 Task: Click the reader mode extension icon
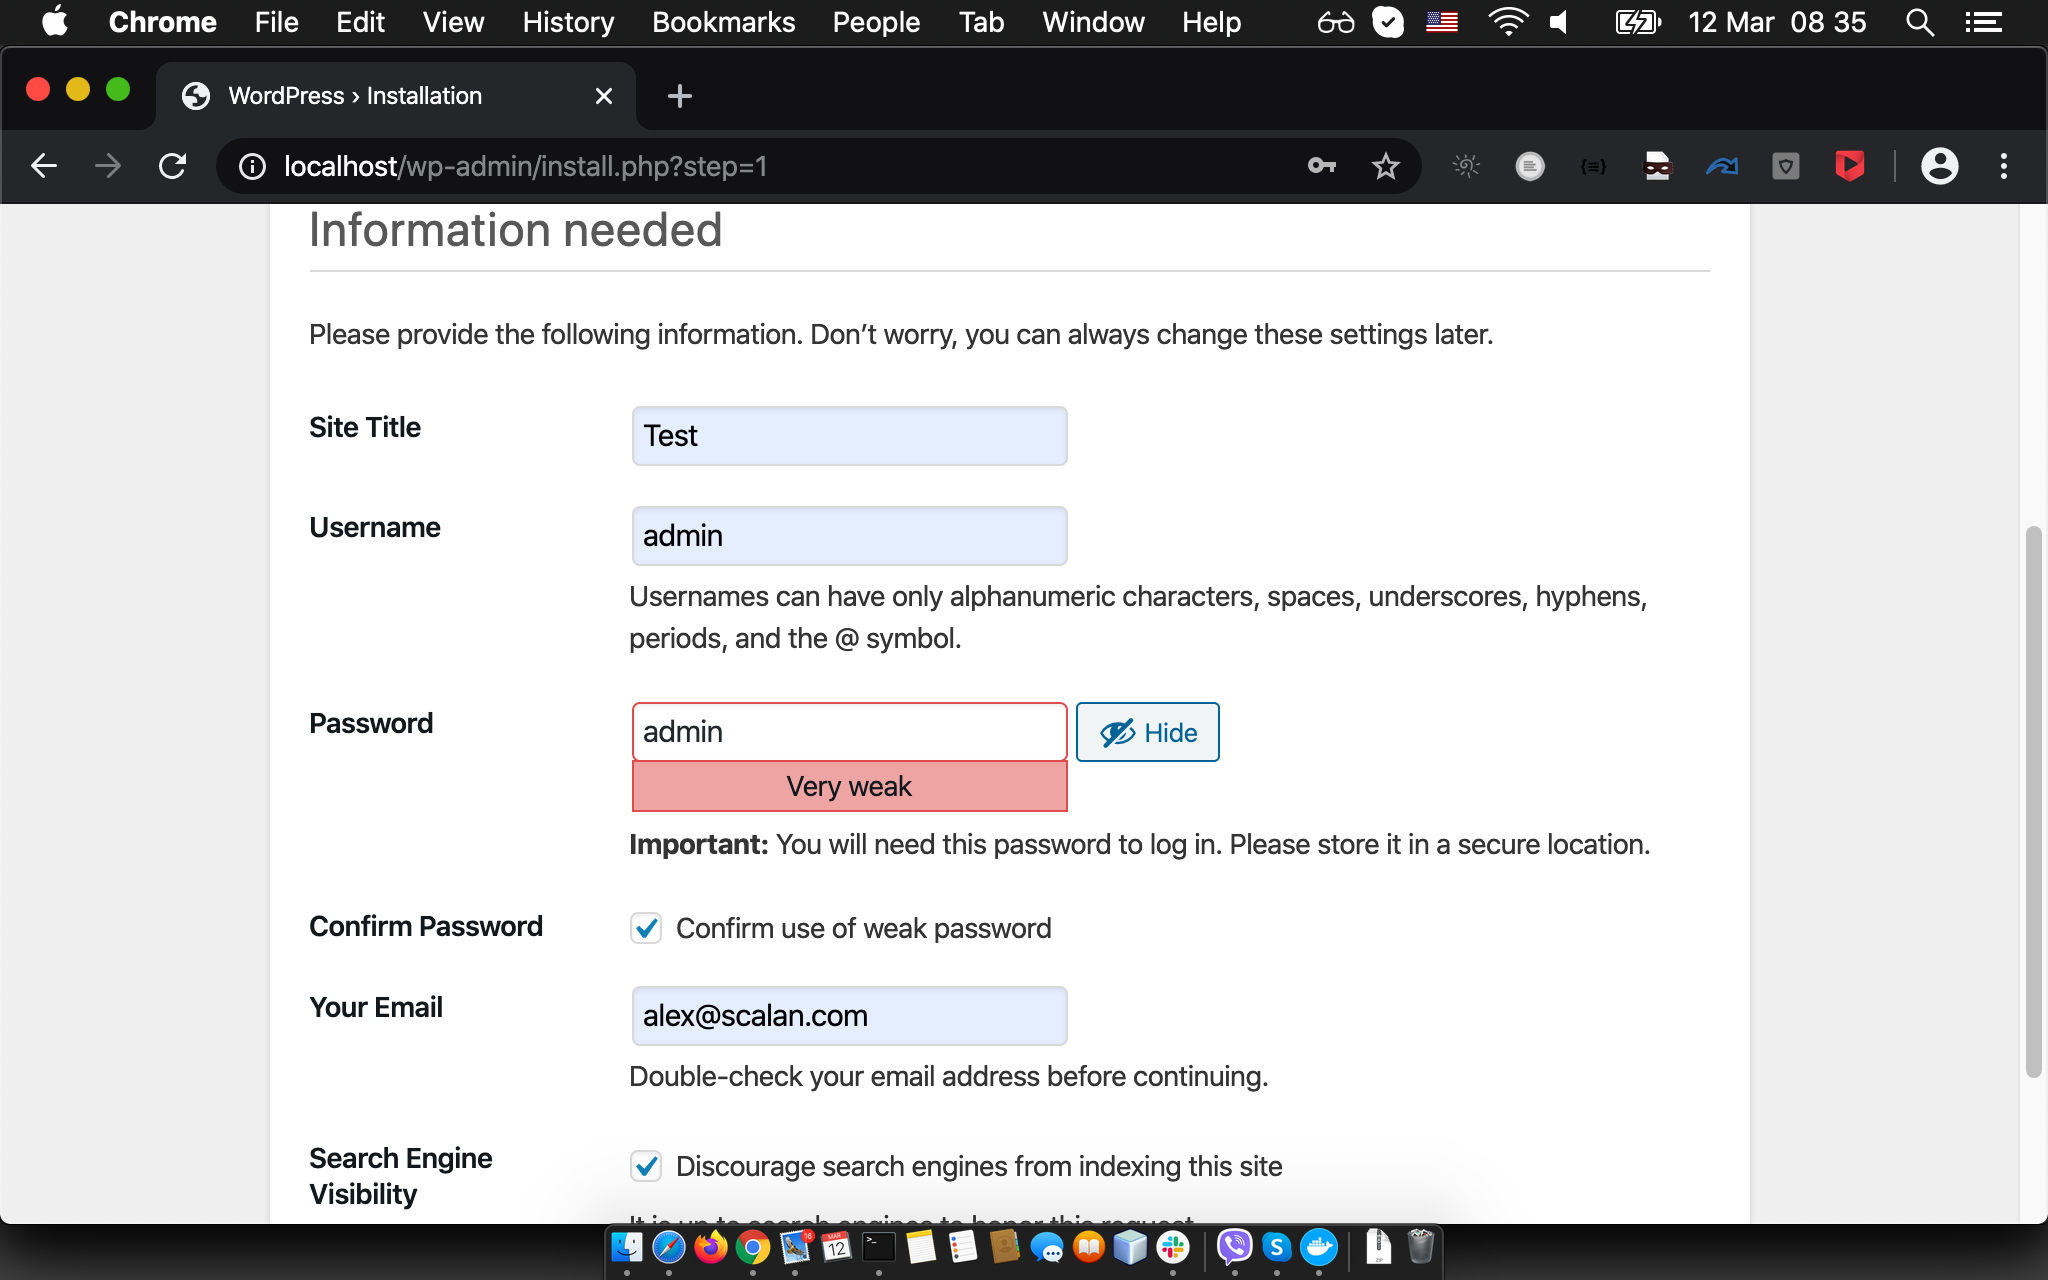coord(1529,166)
